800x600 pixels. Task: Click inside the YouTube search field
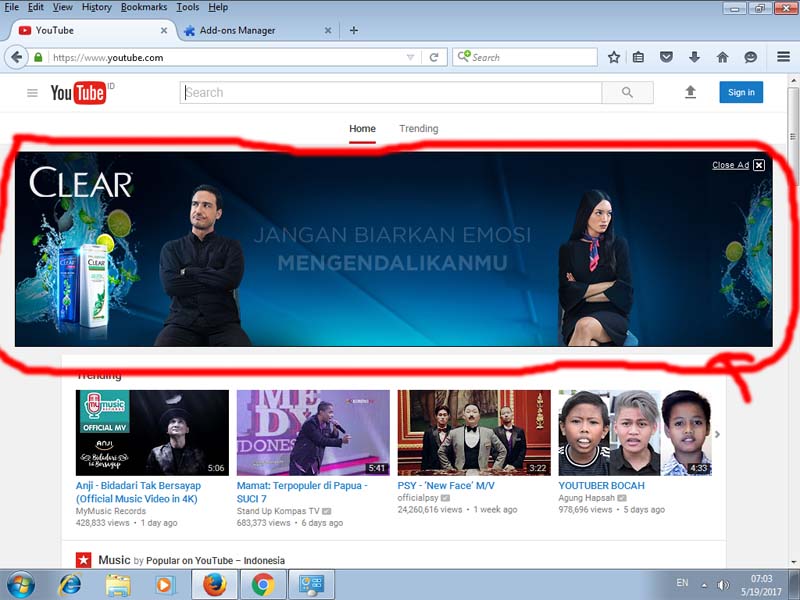coord(390,92)
